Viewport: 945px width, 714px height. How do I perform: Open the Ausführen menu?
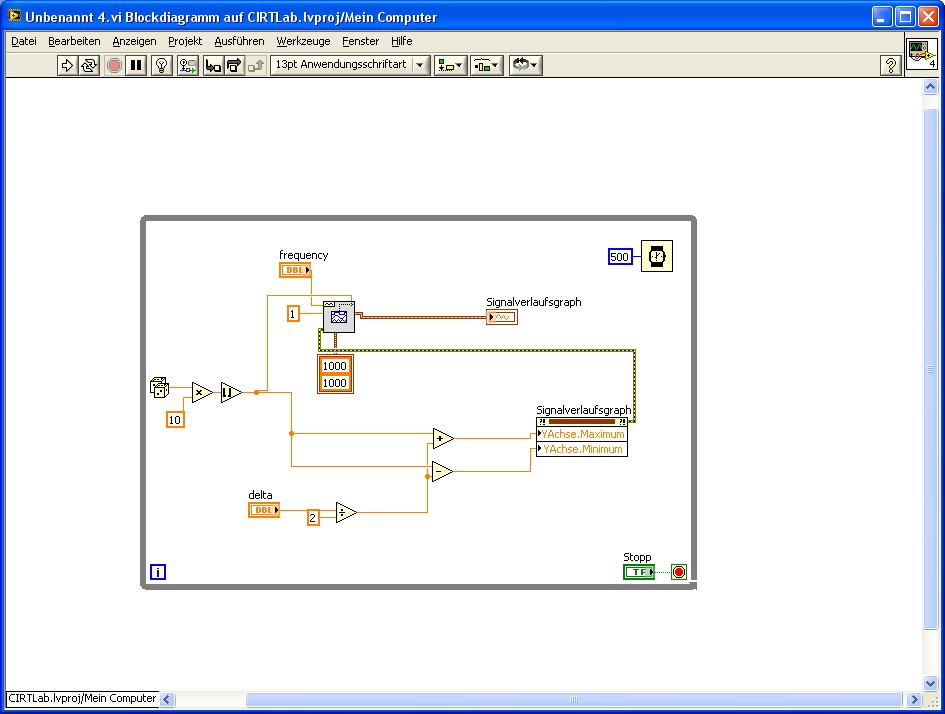coord(239,41)
